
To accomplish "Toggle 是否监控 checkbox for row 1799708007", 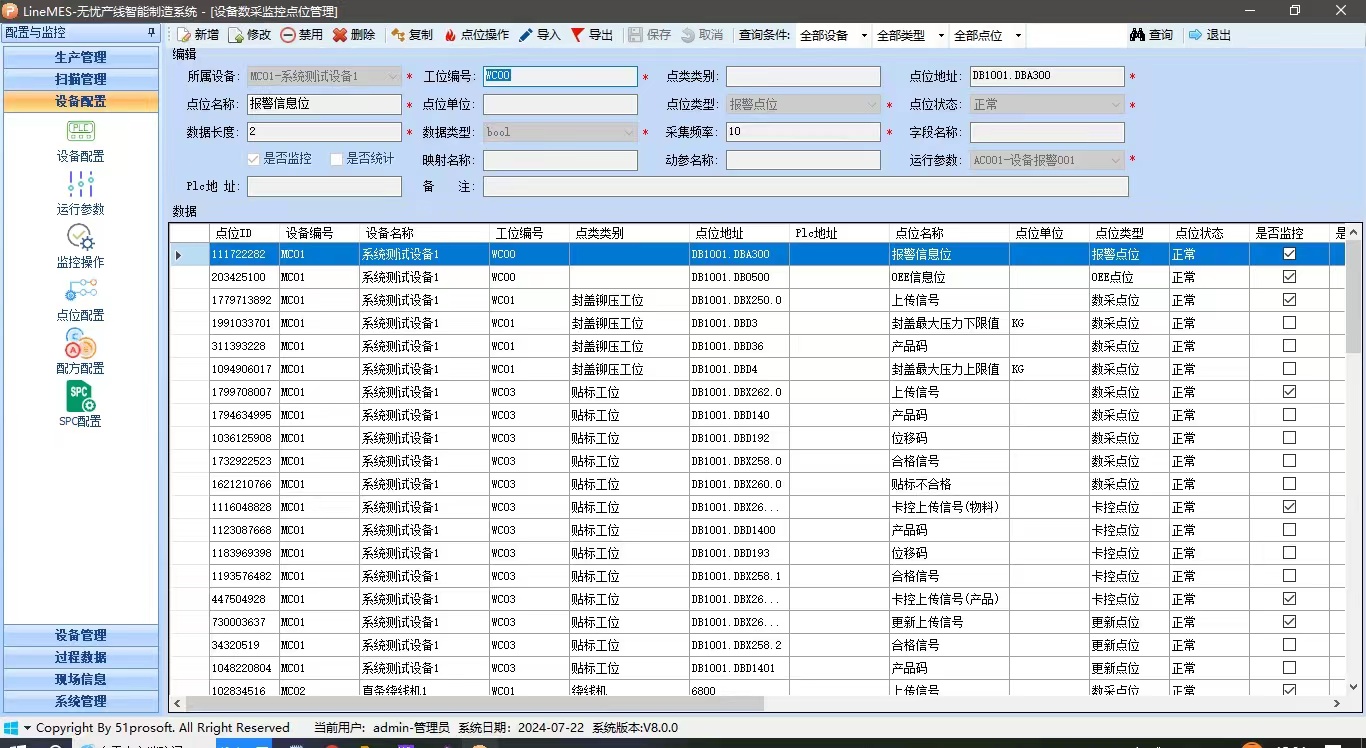I will 1289,392.
